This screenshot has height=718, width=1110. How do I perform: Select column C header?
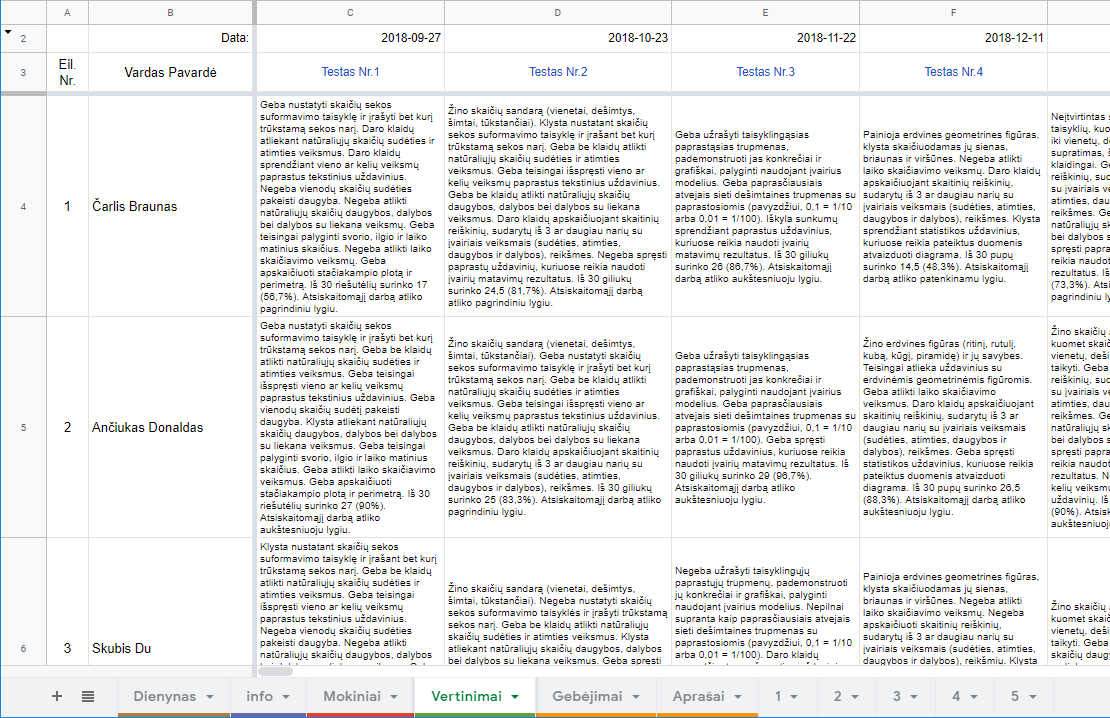[x=350, y=13]
